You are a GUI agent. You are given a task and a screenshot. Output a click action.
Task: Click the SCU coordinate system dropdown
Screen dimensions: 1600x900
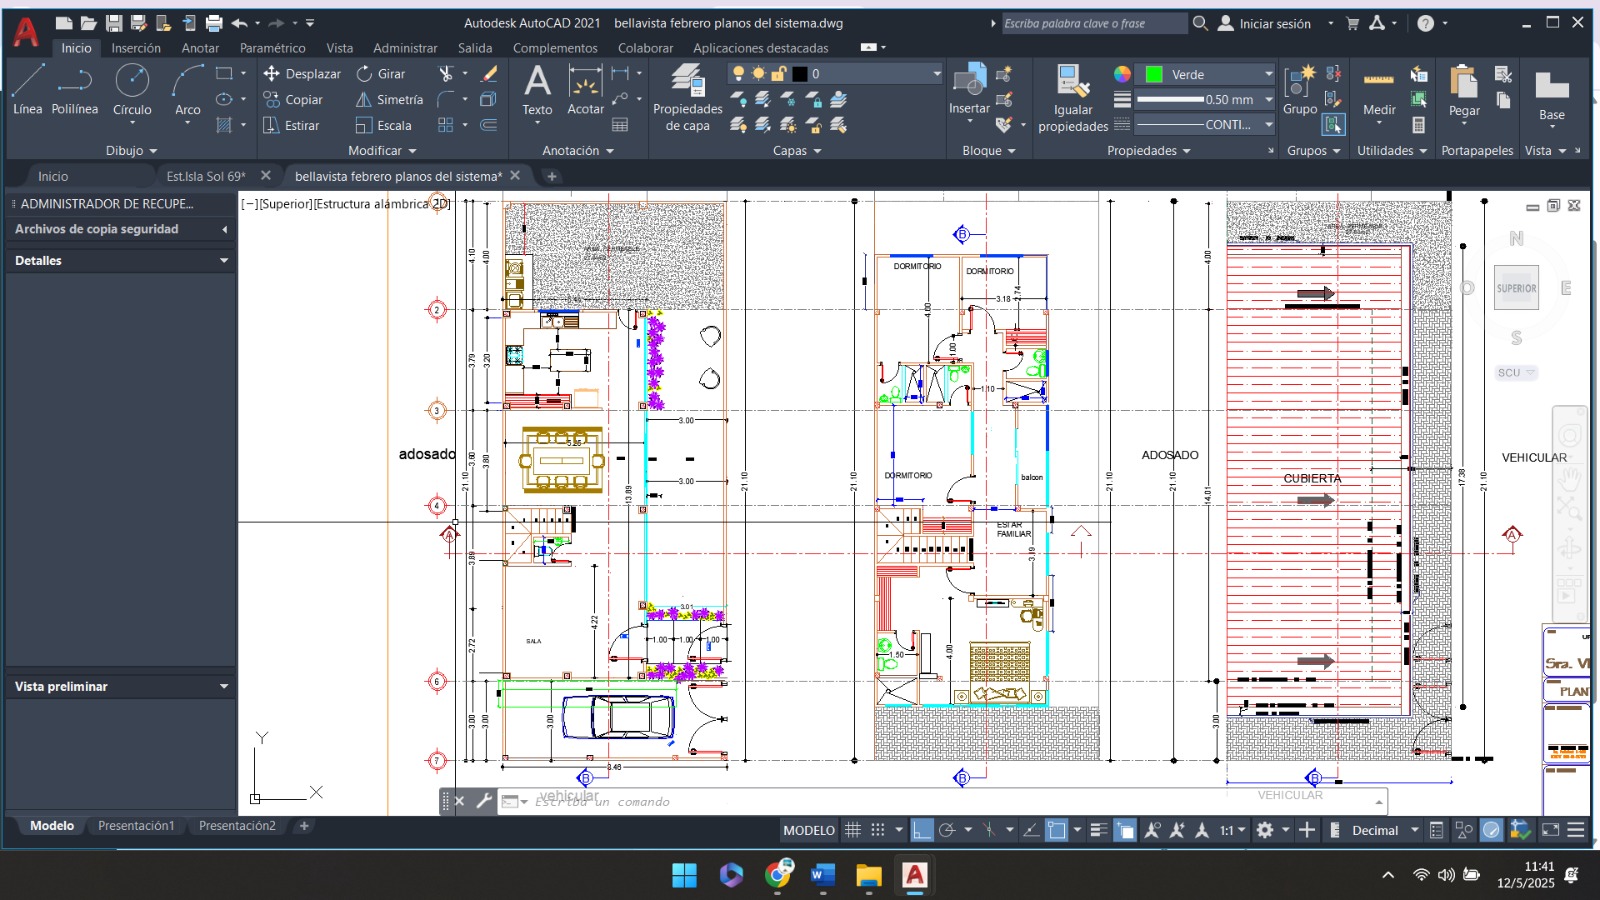pos(1516,373)
